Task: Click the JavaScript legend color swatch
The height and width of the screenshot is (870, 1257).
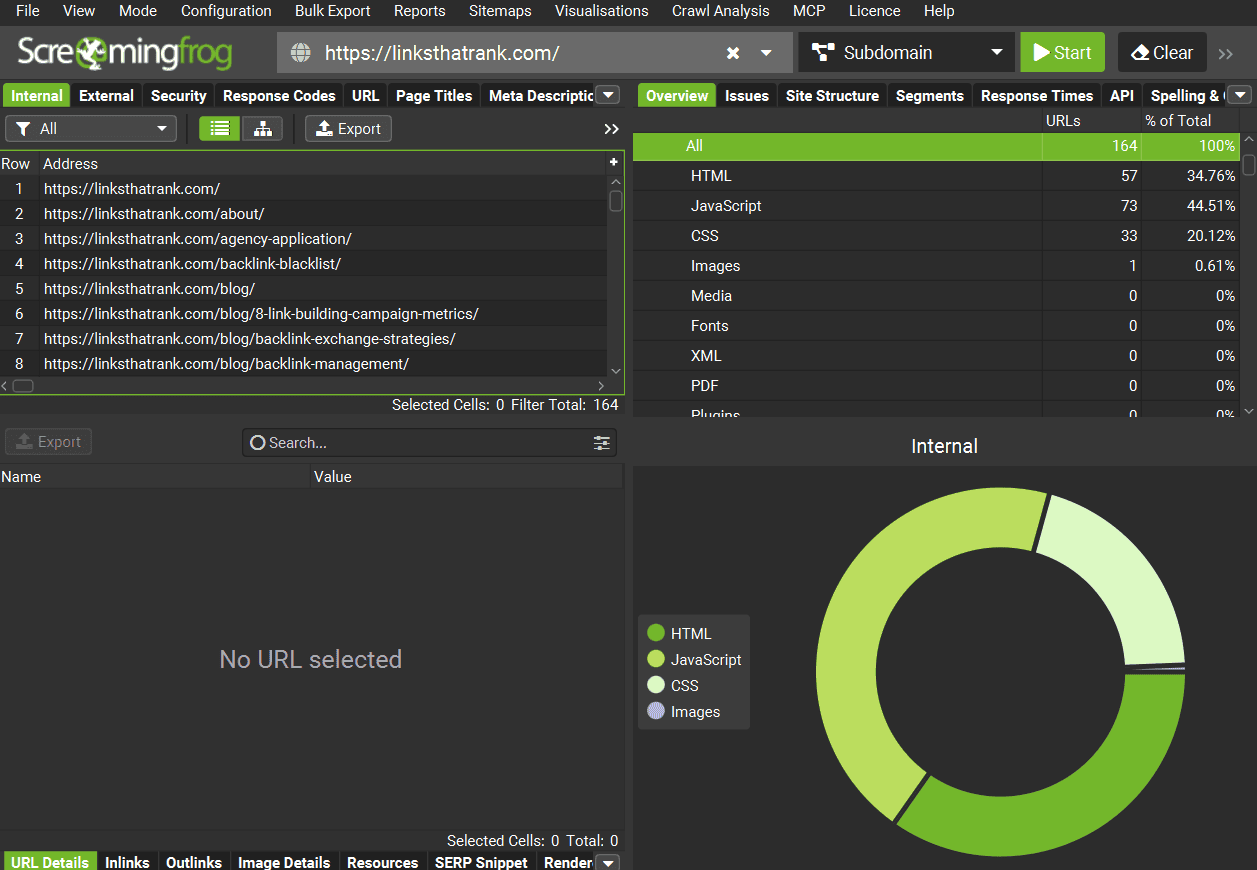Action: [x=656, y=659]
